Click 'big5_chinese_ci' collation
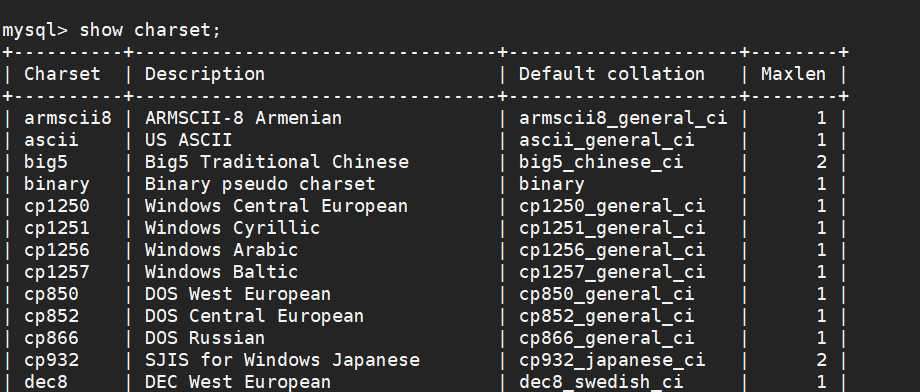This screenshot has width=920, height=392. click(601, 162)
